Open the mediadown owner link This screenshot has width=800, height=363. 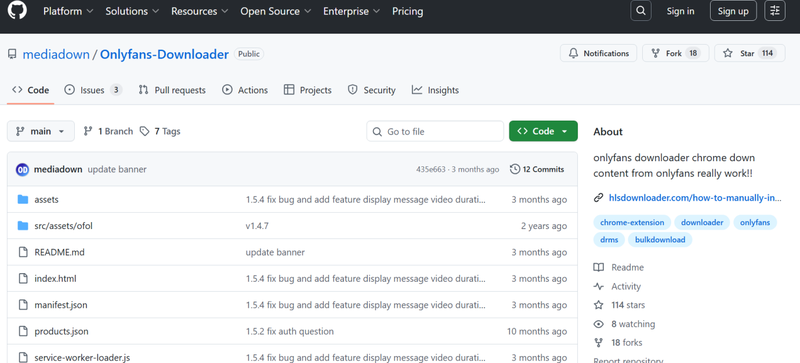pos(56,54)
